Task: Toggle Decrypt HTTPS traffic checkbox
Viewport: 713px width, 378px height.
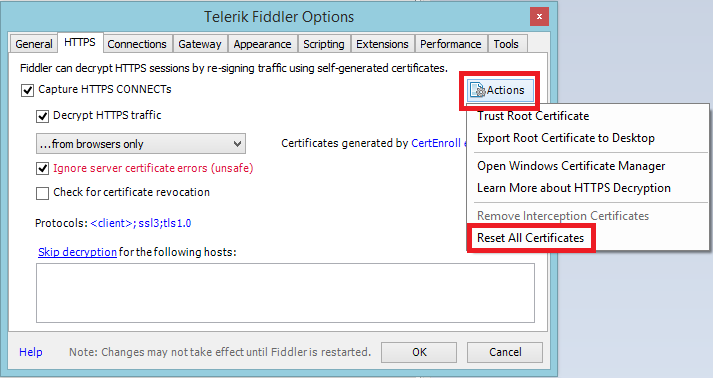Action: coord(42,116)
